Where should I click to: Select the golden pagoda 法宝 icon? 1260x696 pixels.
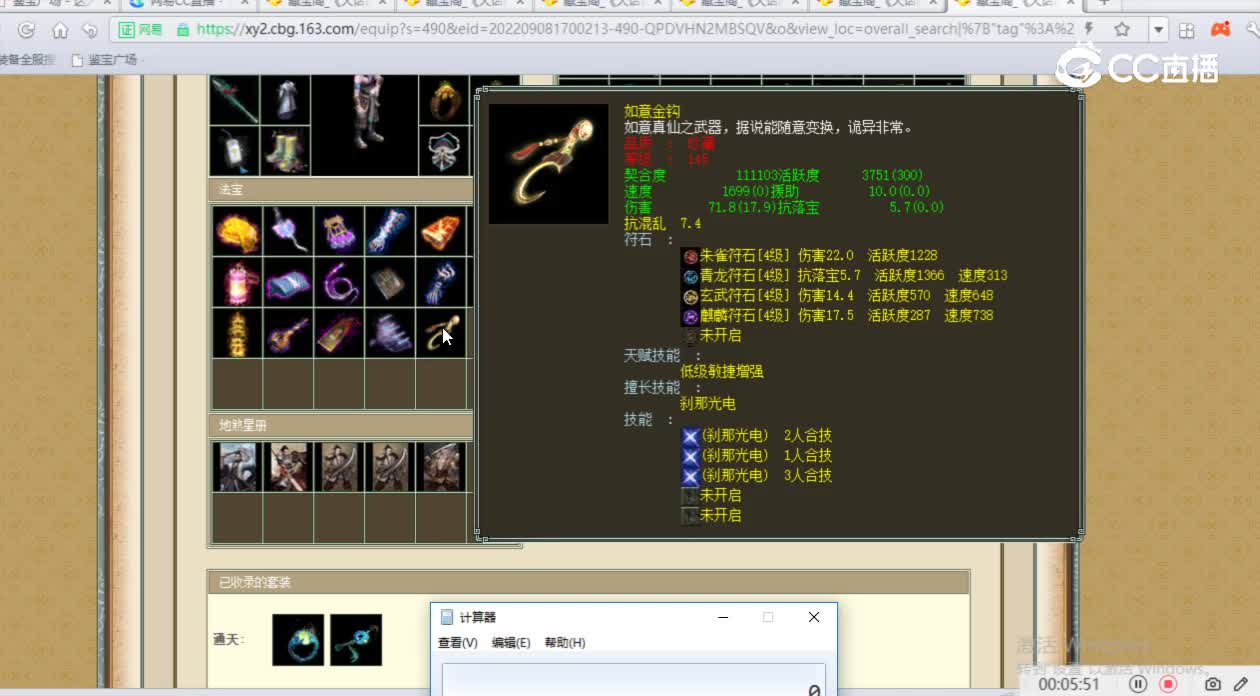pos(237,334)
